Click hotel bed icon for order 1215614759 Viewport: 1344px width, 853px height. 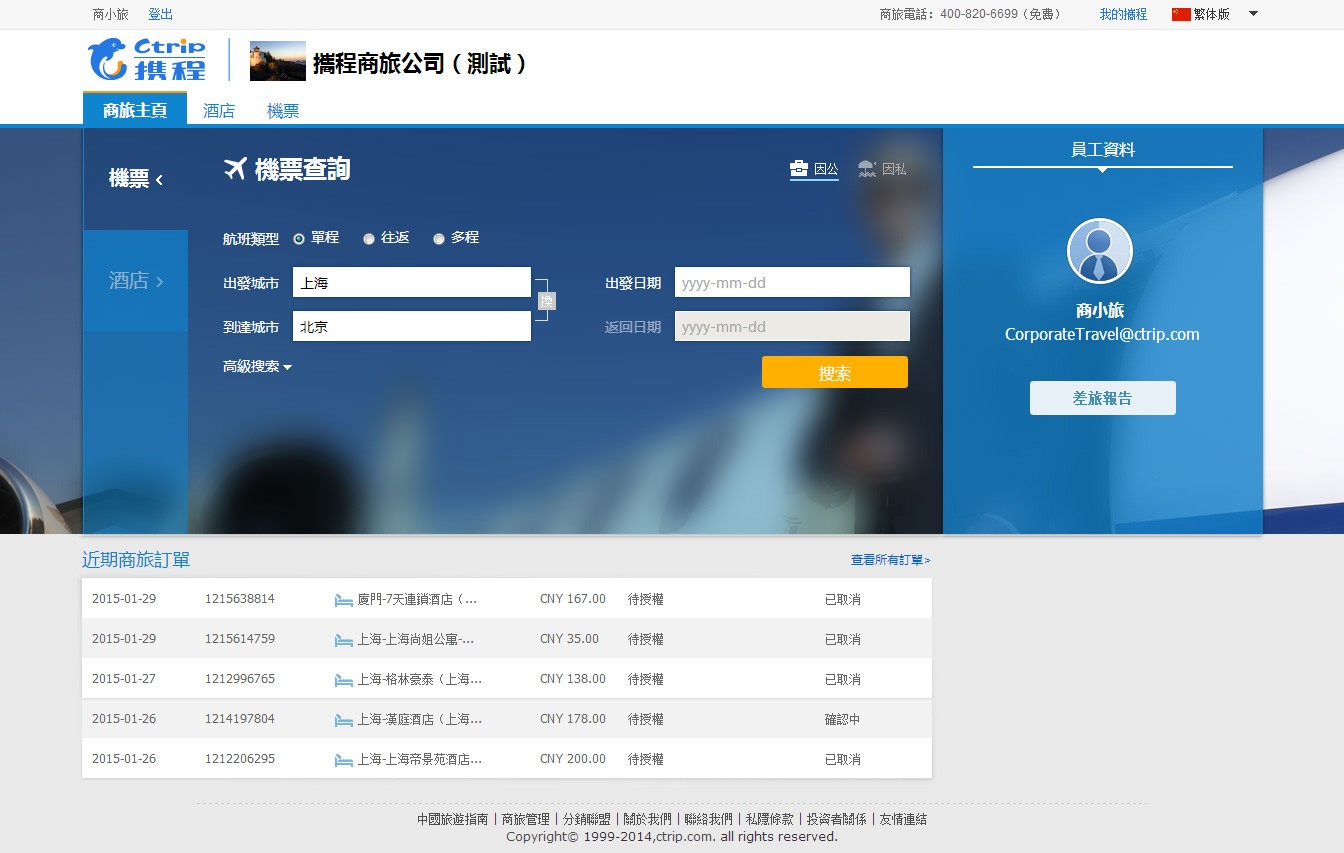tap(344, 640)
